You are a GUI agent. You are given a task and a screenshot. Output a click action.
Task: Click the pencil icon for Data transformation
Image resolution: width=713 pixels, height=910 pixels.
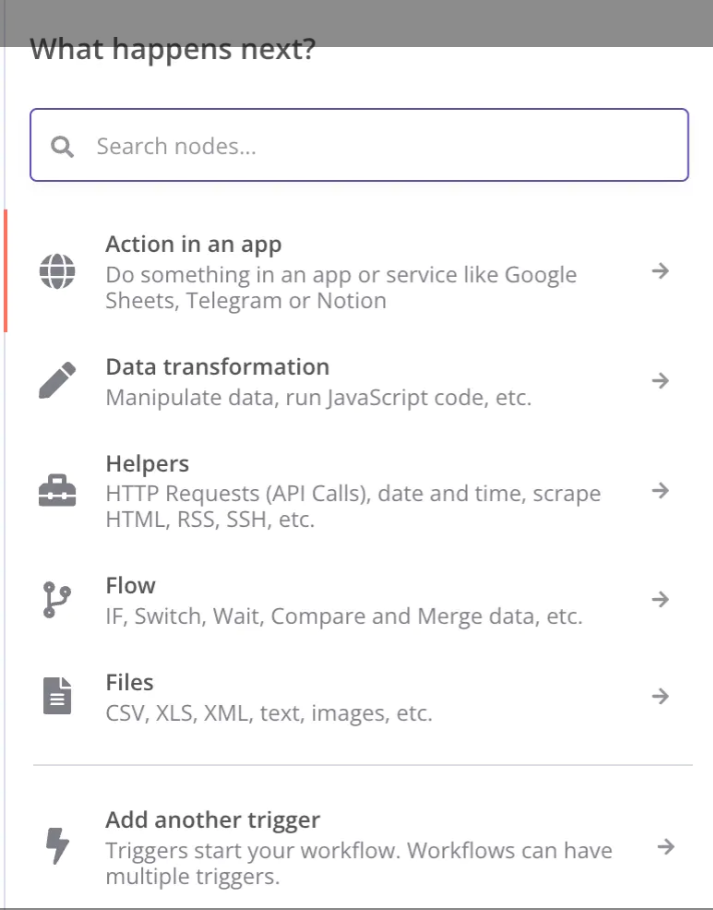(x=57, y=381)
